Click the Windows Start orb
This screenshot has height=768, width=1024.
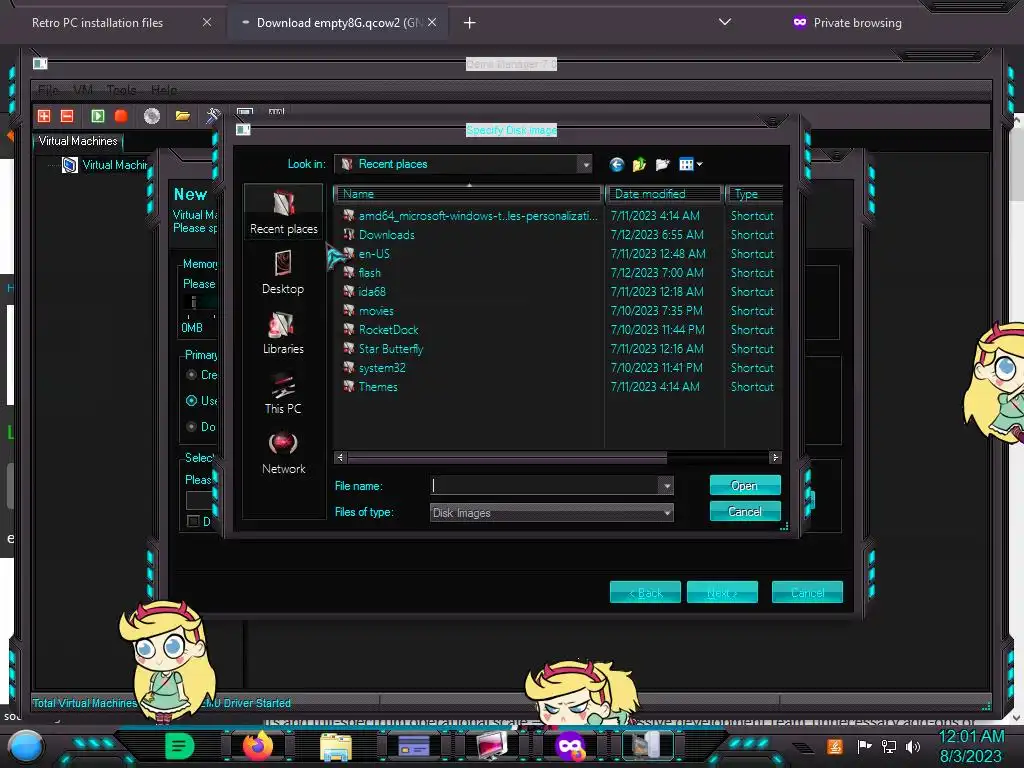(x=25, y=746)
